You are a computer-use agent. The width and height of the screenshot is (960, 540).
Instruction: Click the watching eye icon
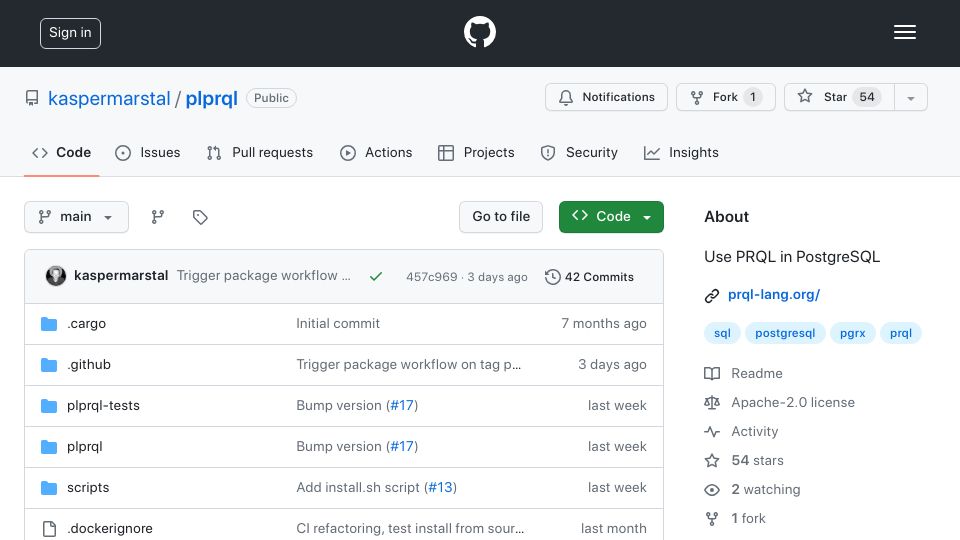click(x=712, y=490)
